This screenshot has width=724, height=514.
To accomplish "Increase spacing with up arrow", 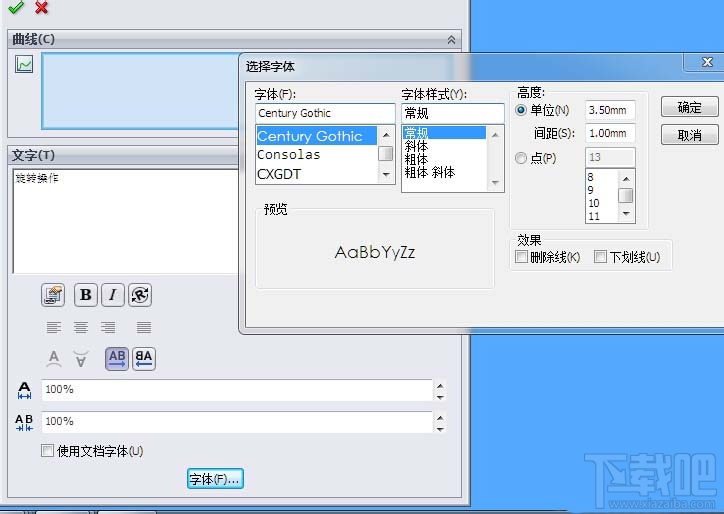I will (440, 417).
